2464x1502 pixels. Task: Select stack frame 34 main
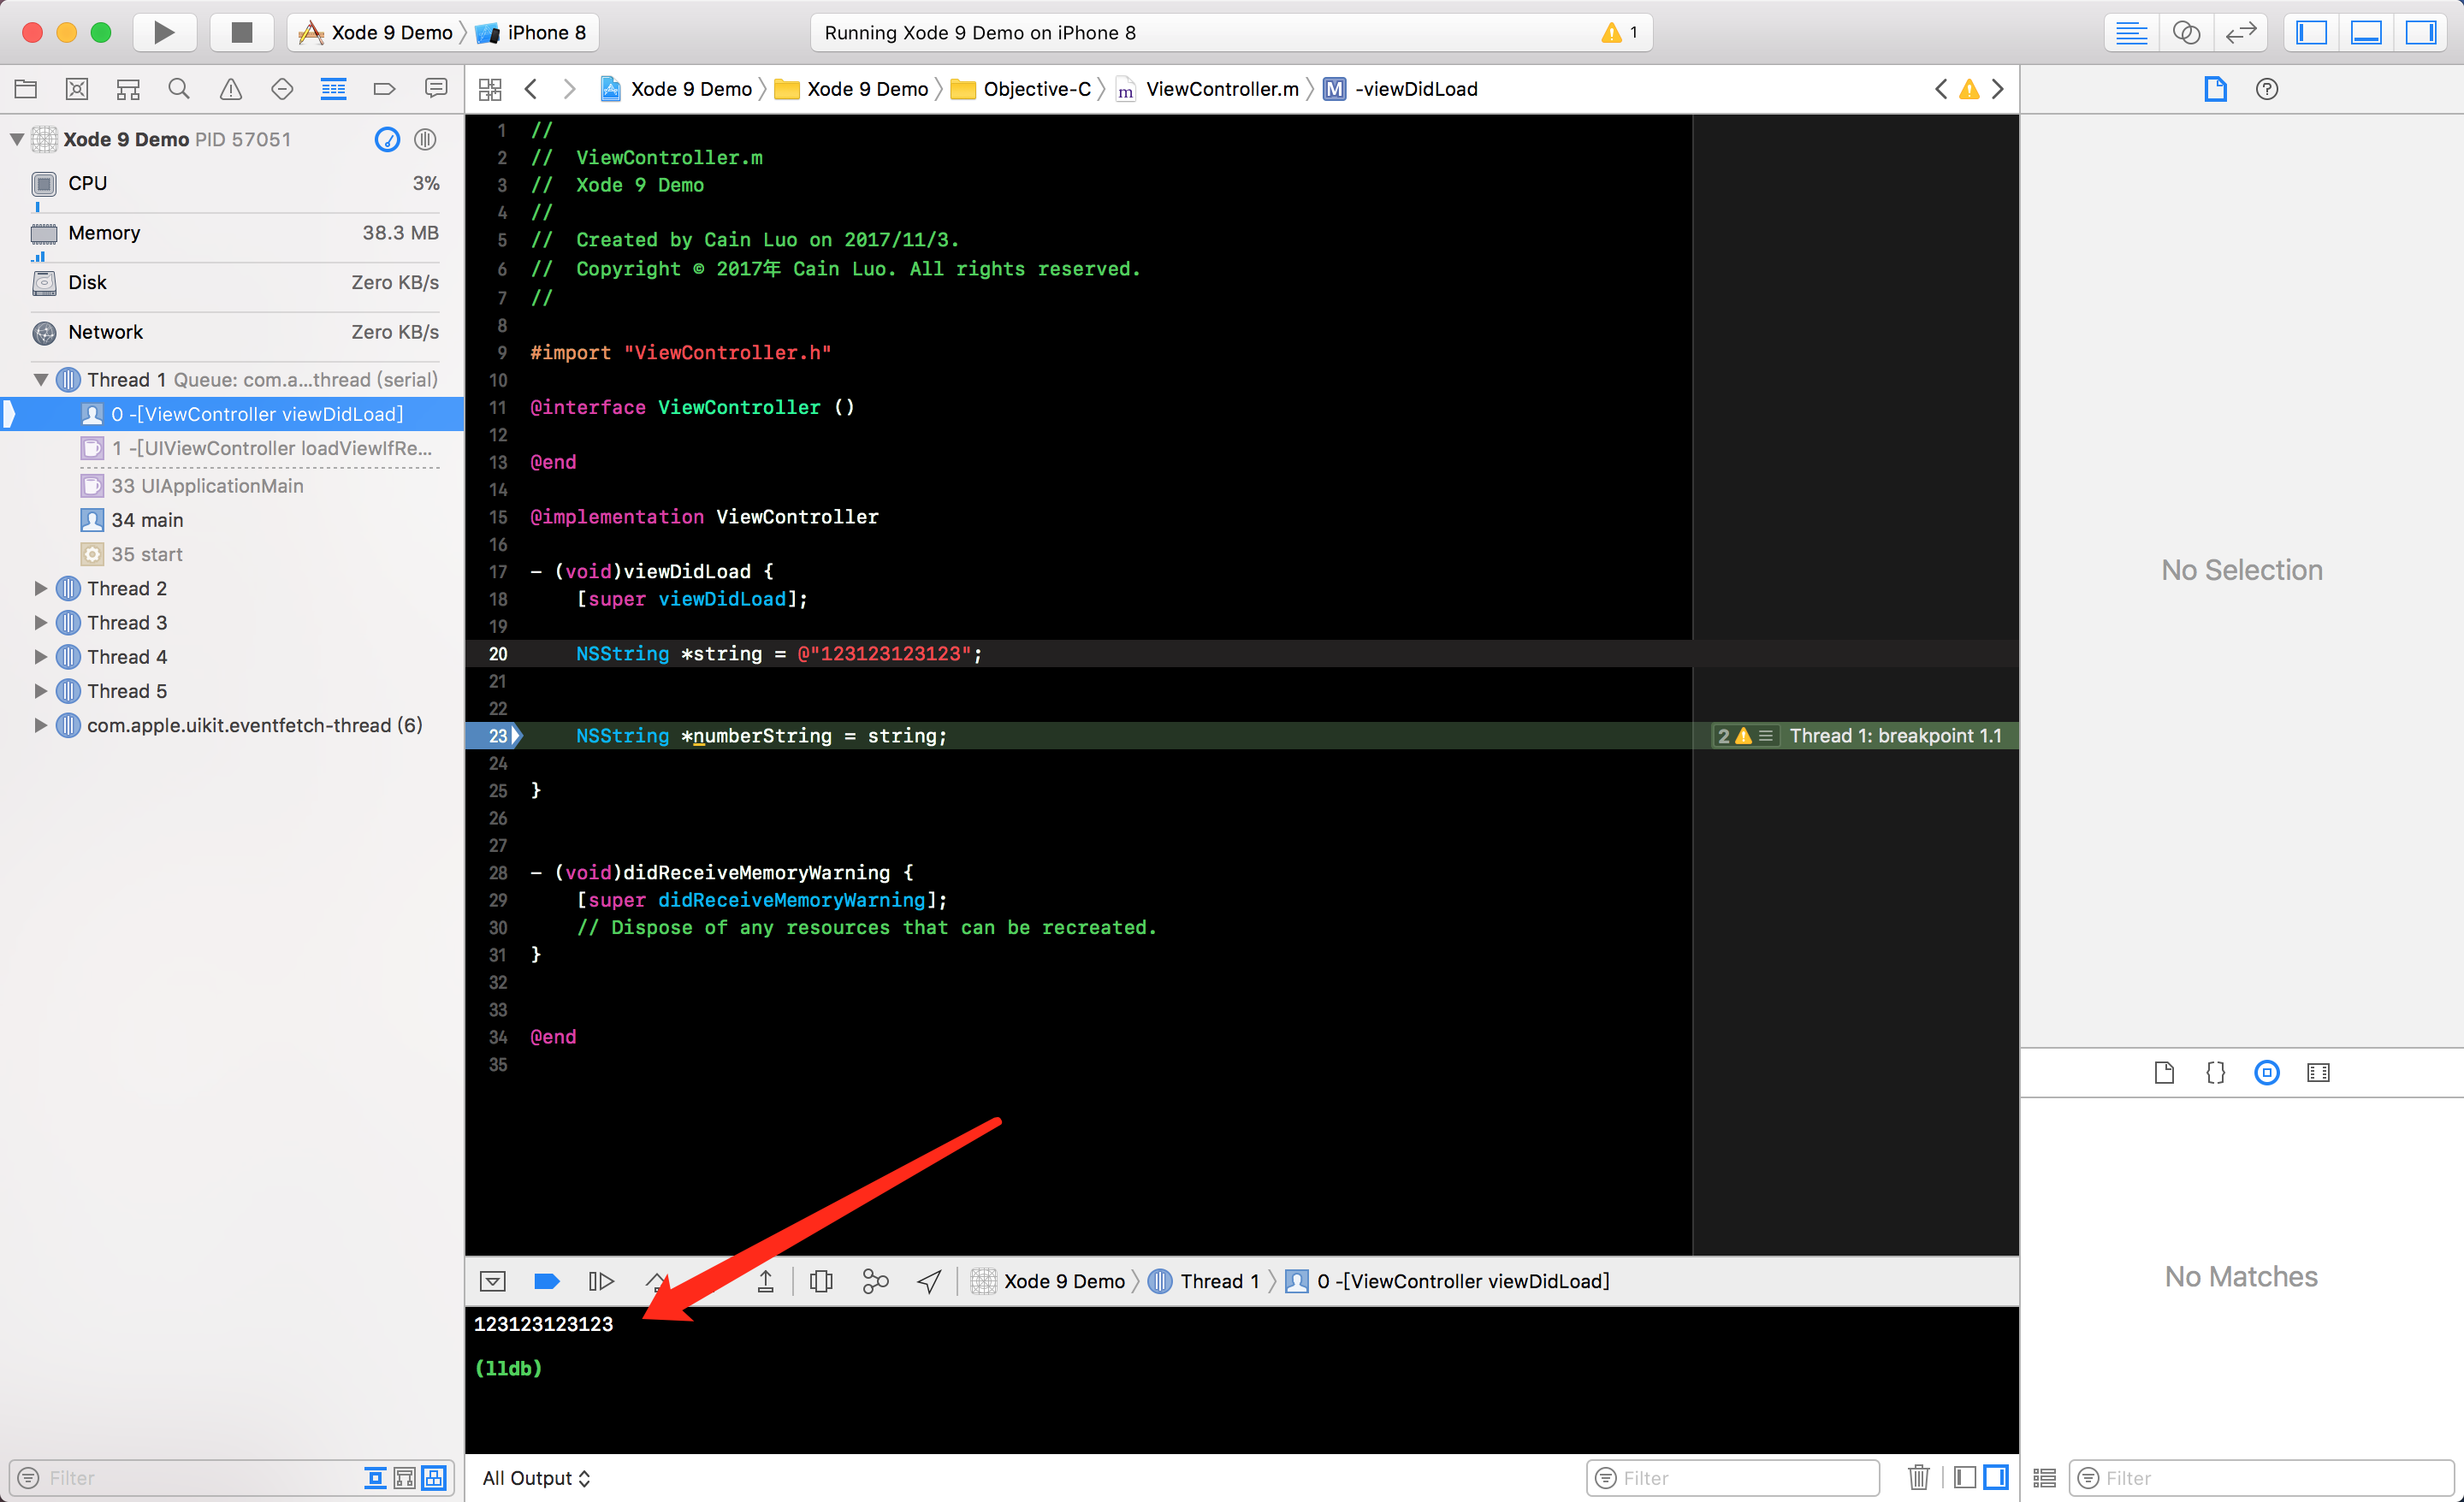pyautogui.click(x=147, y=520)
